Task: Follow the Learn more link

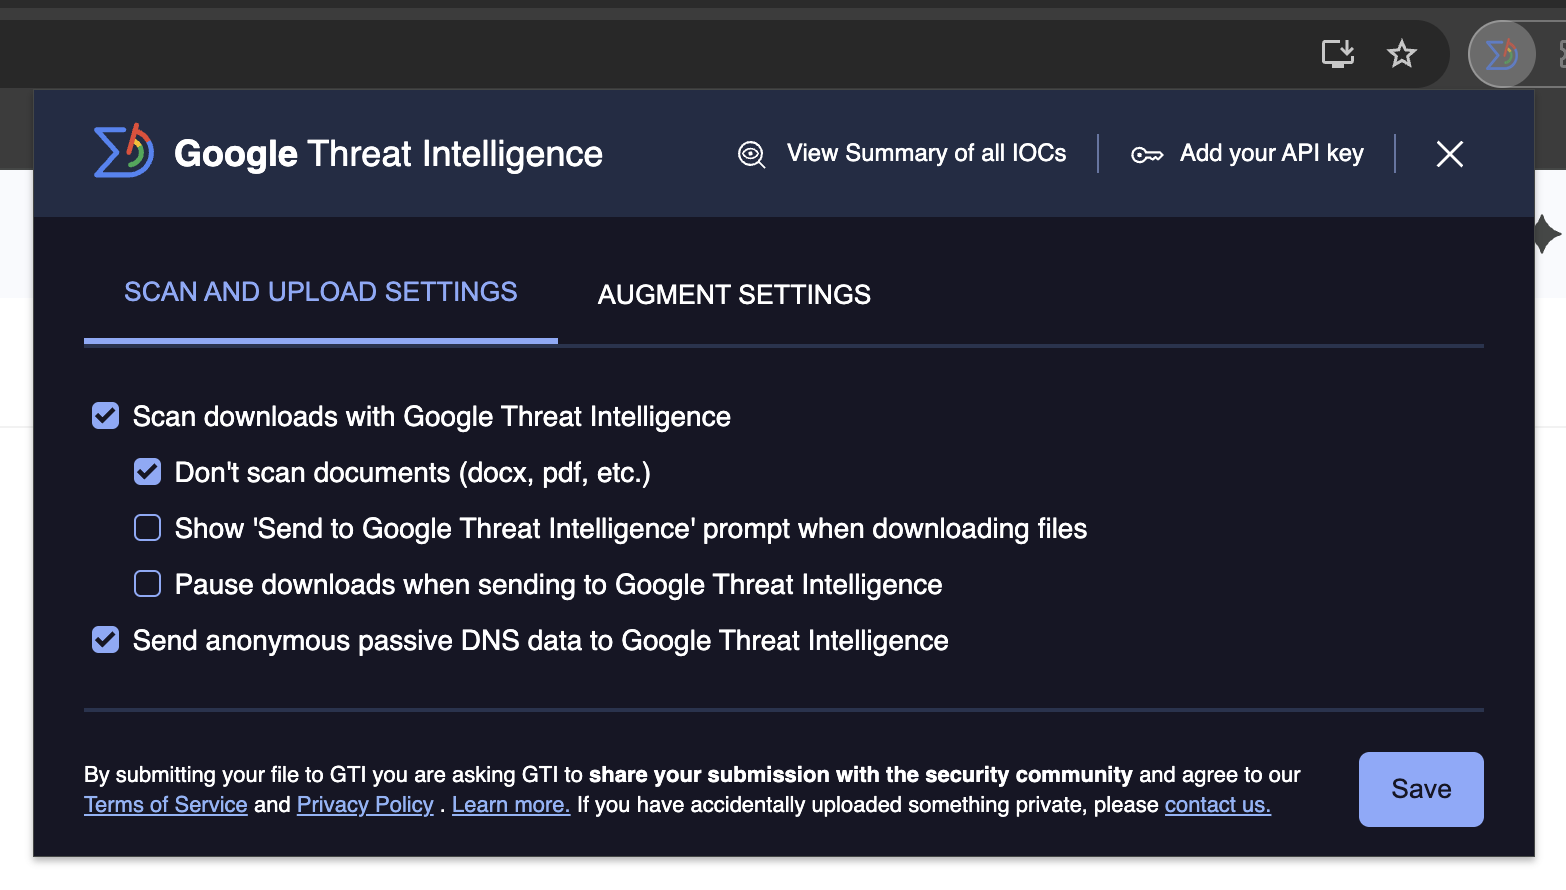Action: point(511,805)
